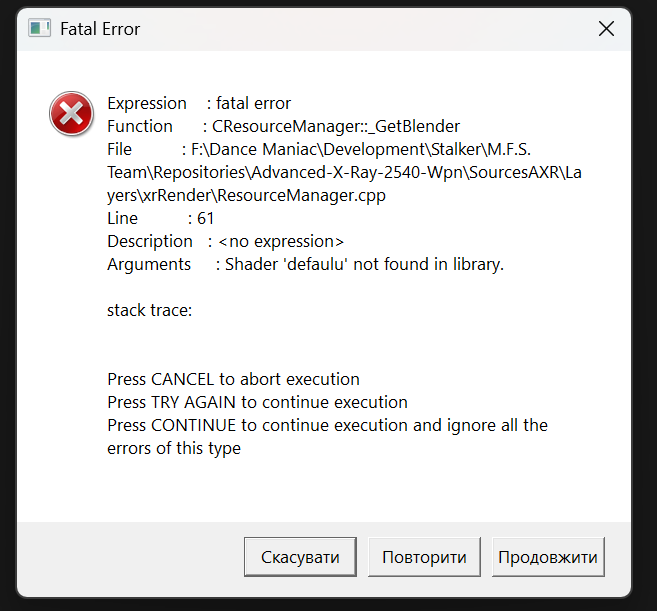
Task: Click the F:\Dance Maniac file path line
Action: pos(344,149)
